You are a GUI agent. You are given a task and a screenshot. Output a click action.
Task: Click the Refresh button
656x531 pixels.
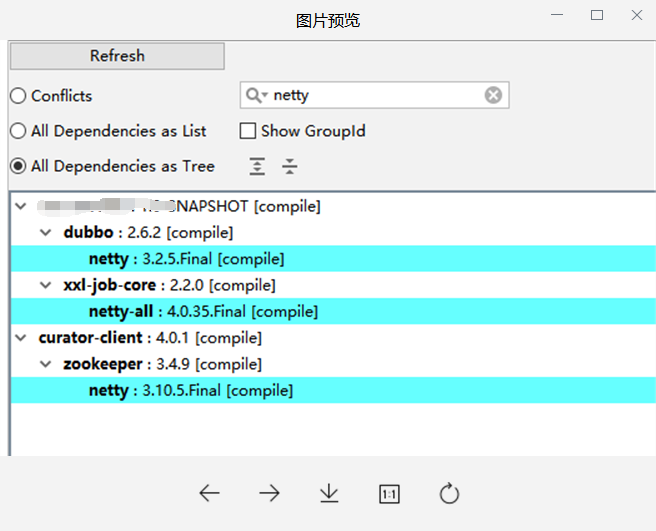point(117,56)
